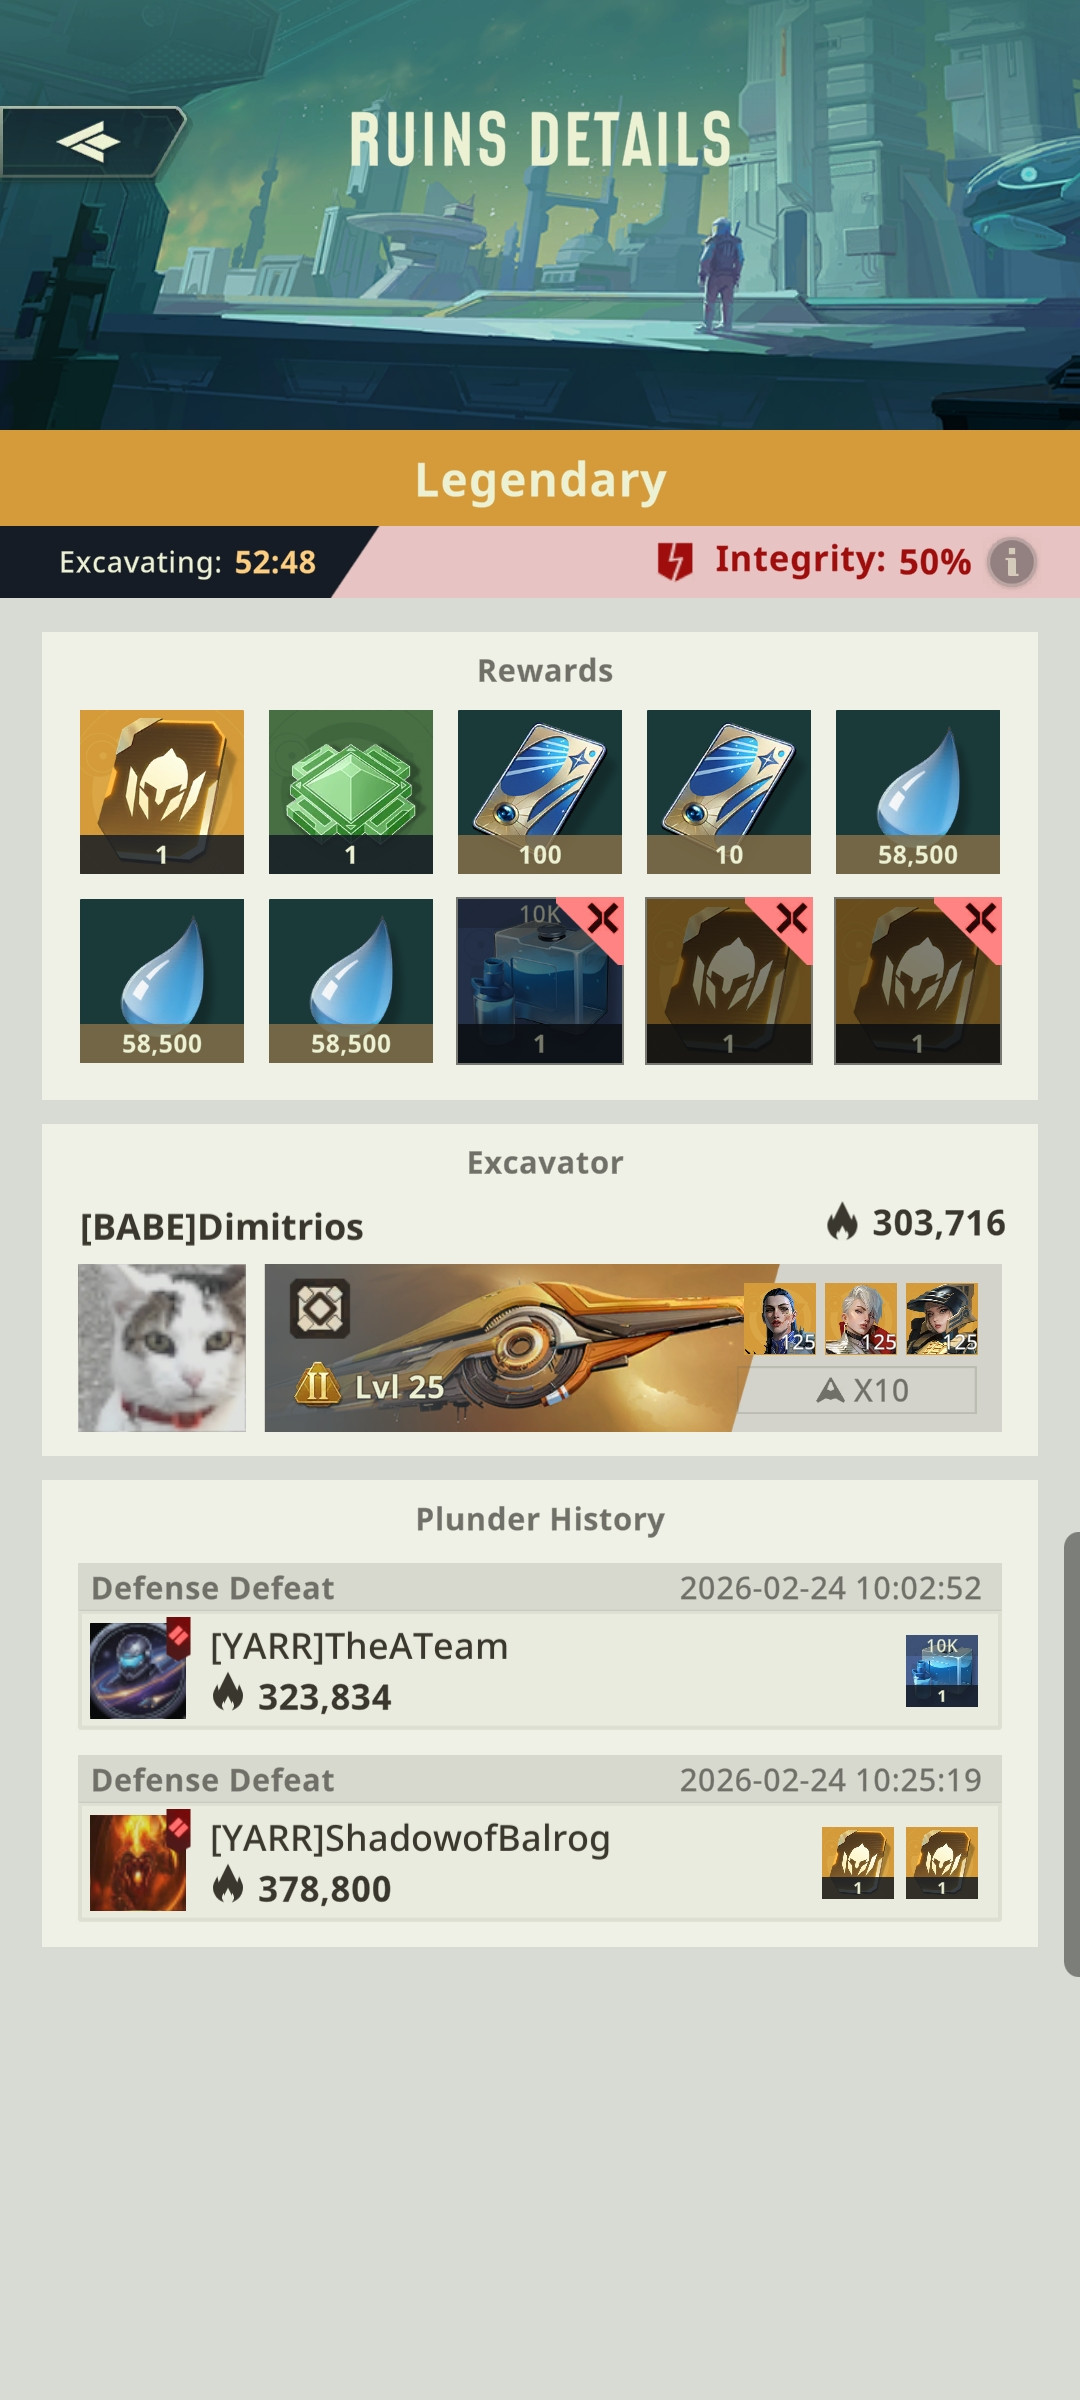
Task: Select the golden helmet reward card
Action: click(x=162, y=792)
